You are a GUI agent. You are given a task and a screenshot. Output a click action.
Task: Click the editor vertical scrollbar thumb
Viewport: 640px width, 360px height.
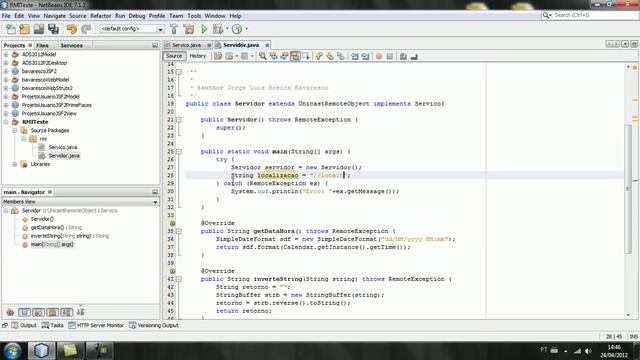628,188
